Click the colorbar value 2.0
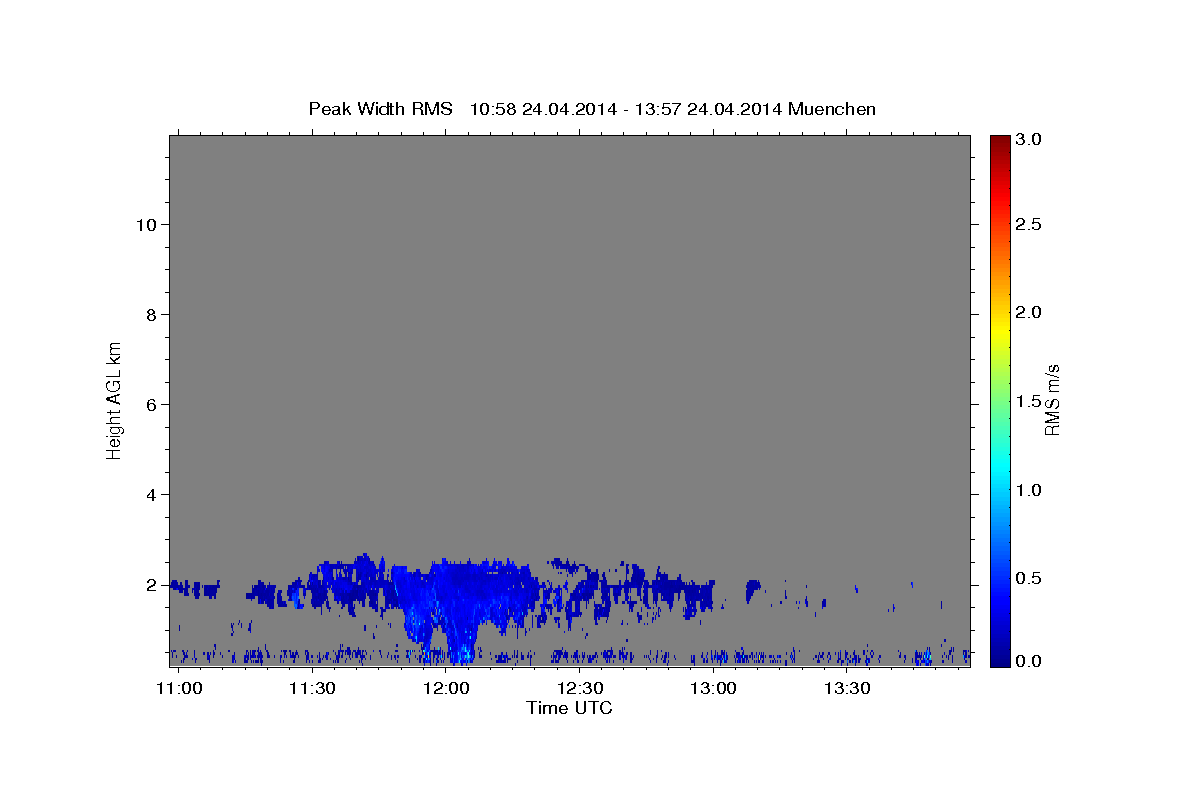Image resolution: width=1200 pixels, height=800 pixels. [1028, 313]
